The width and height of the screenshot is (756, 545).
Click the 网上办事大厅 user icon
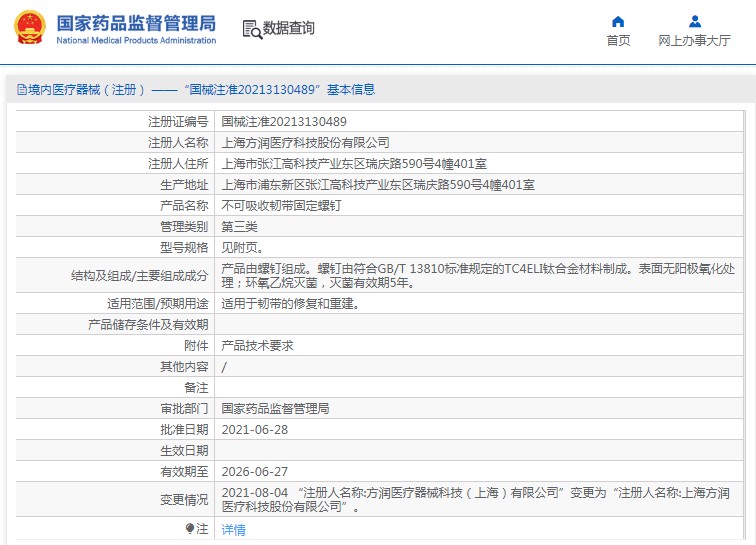695,22
